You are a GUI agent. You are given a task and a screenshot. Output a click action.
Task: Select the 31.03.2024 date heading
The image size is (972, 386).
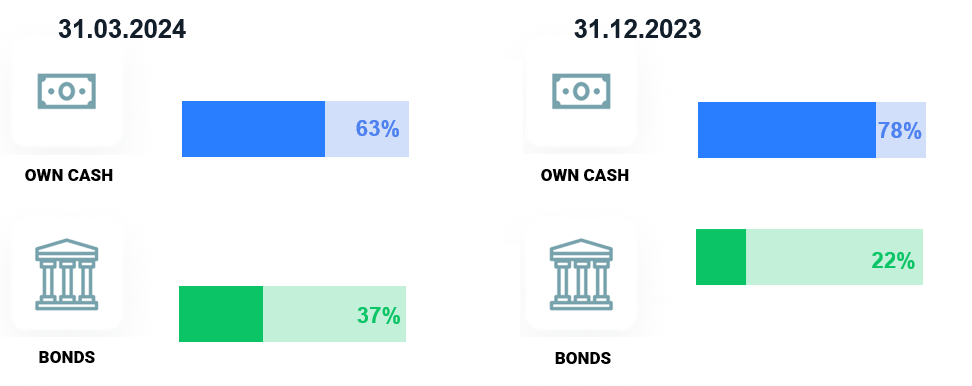click(122, 29)
